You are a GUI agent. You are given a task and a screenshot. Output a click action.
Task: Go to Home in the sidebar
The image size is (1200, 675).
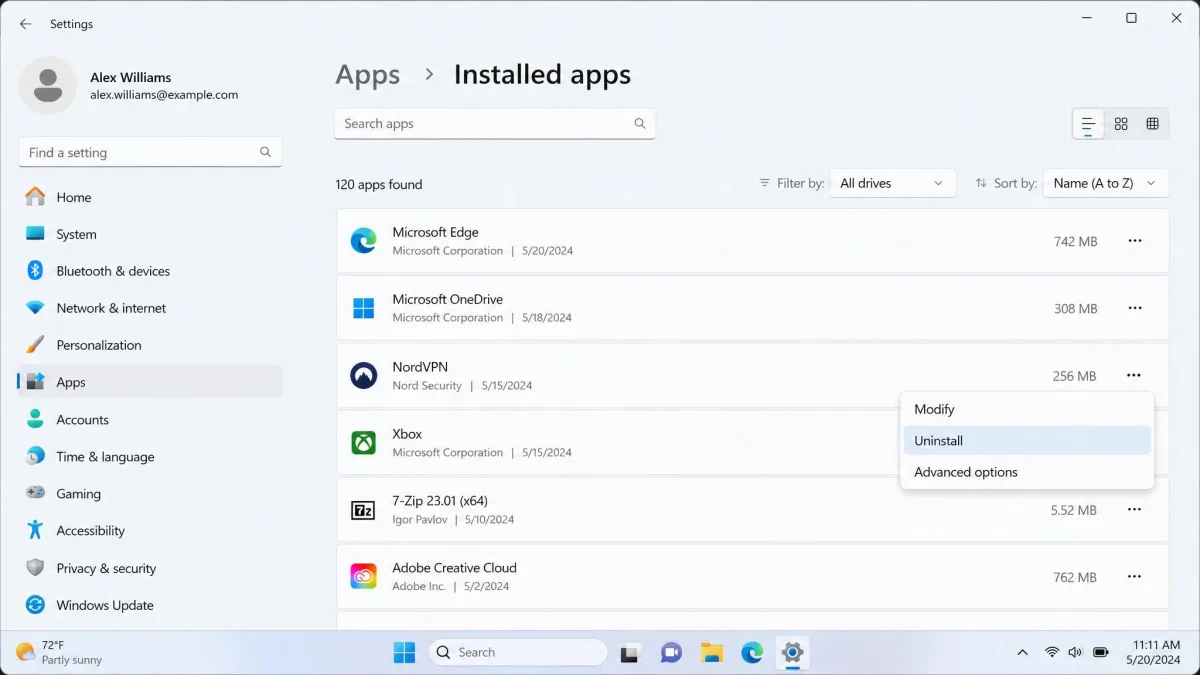point(150,197)
